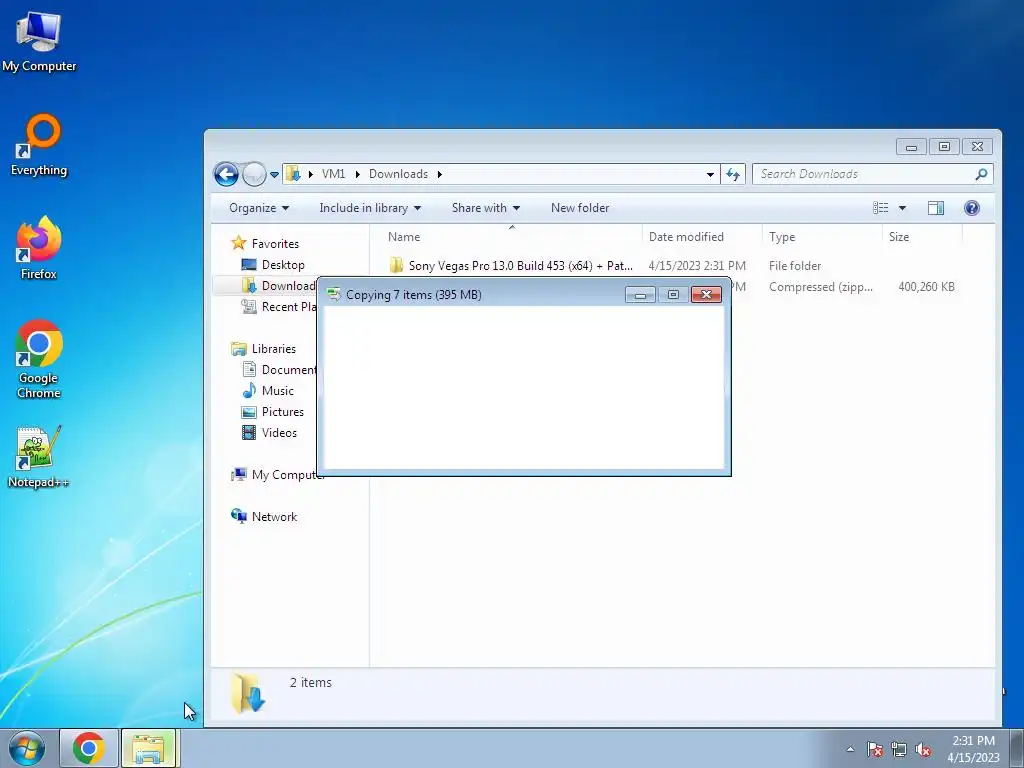Open Firefox desktop shortcut
The width and height of the screenshot is (1024, 768).
point(39,248)
